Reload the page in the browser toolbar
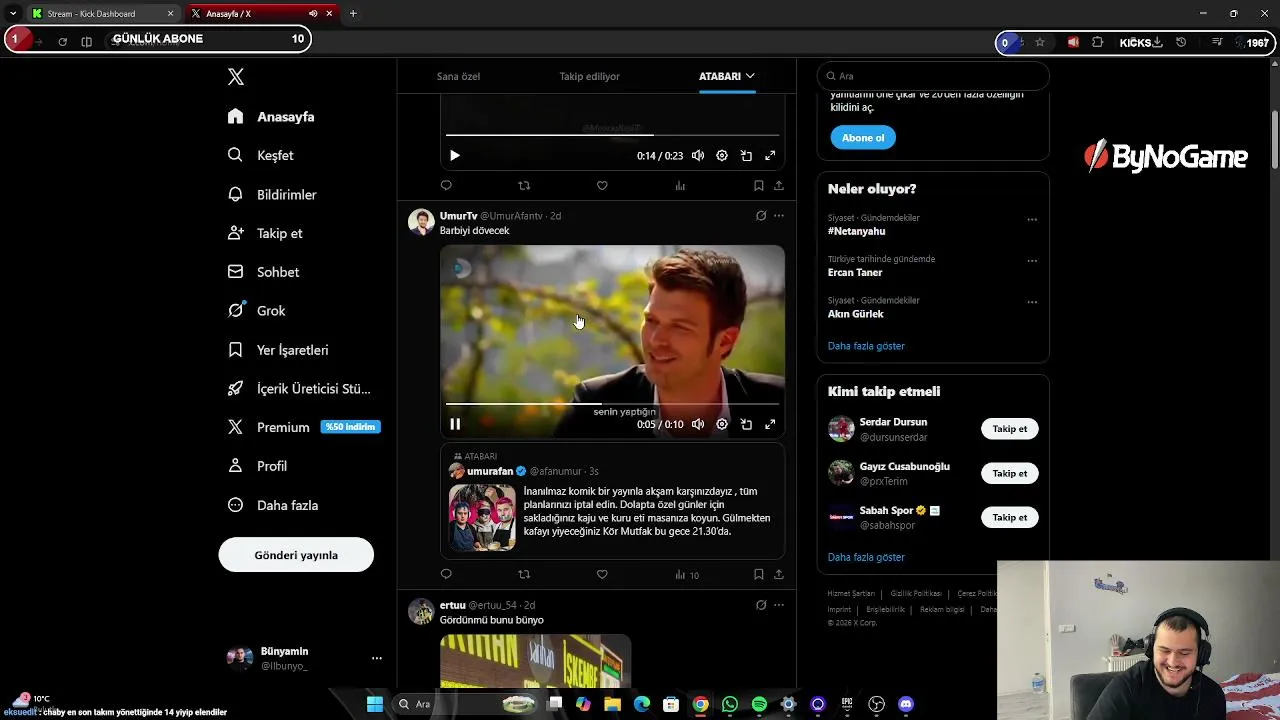The height and width of the screenshot is (720, 1280). pyautogui.click(x=62, y=42)
